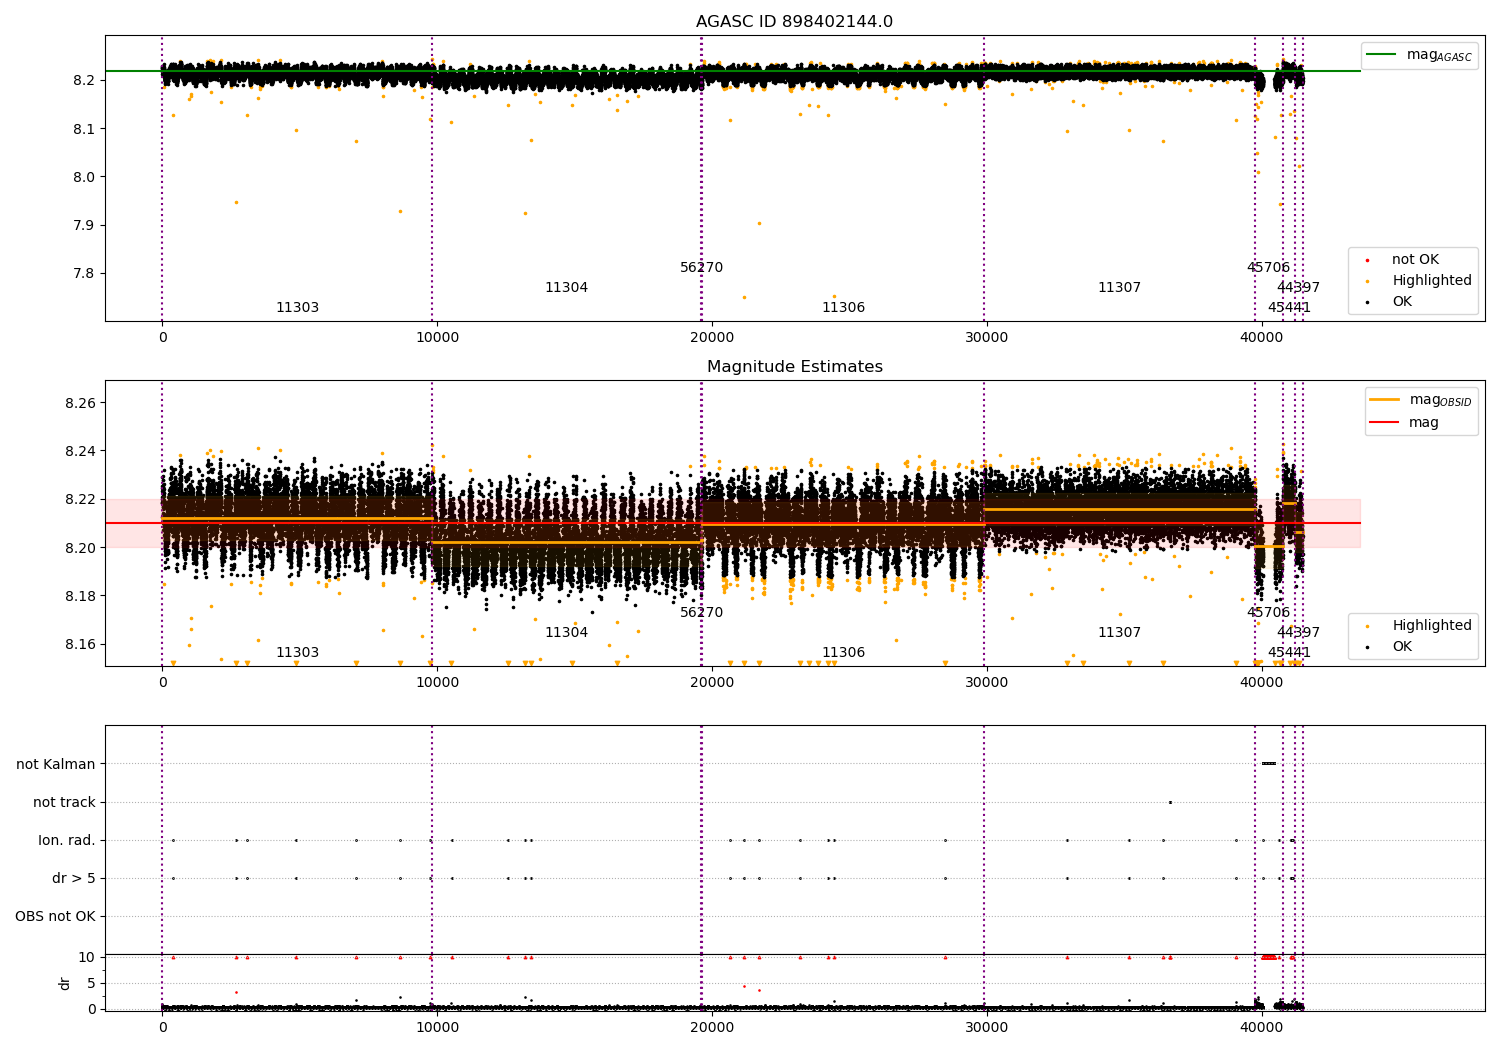Select the red 'mag' legend line in middle plot

1385,422
